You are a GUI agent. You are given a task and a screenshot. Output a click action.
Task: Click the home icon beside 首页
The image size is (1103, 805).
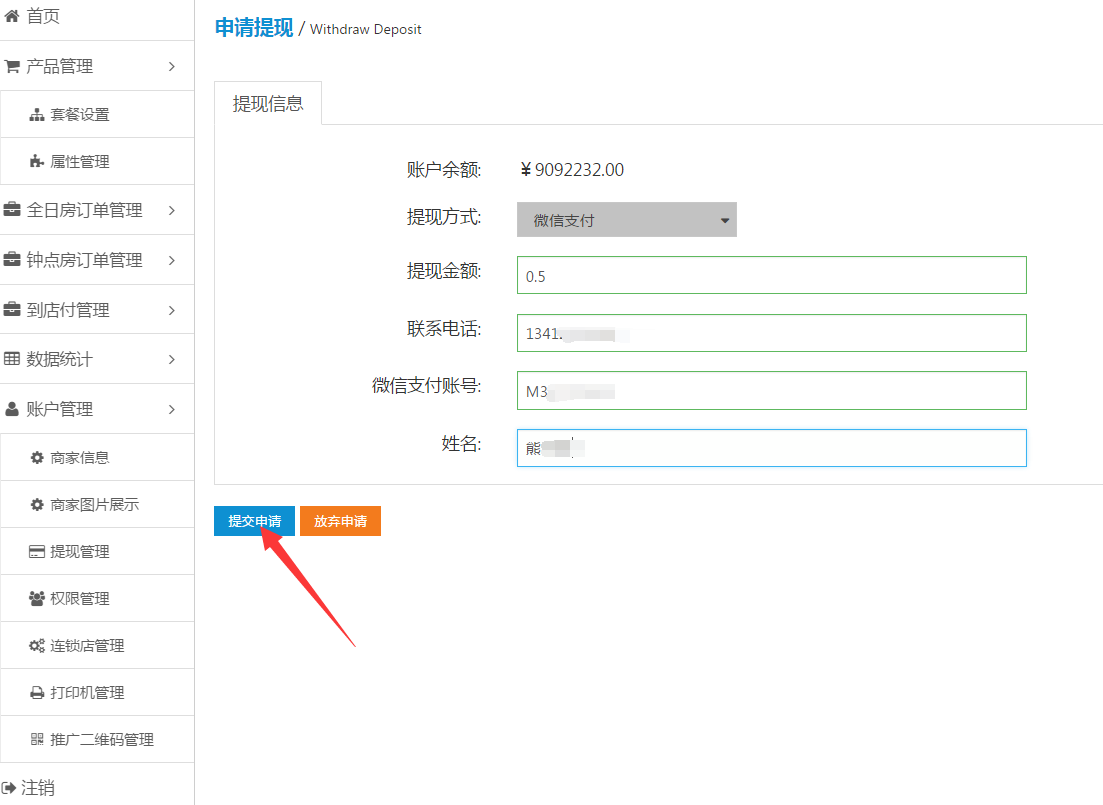pyautogui.click(x=12, y=16)
